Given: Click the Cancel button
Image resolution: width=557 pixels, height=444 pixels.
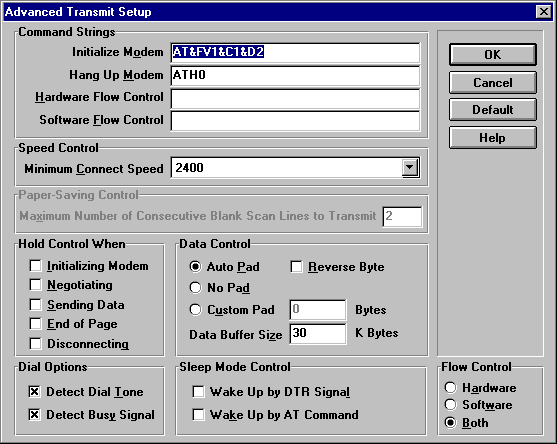Looking at the screenshot, I should coord(492,82).
